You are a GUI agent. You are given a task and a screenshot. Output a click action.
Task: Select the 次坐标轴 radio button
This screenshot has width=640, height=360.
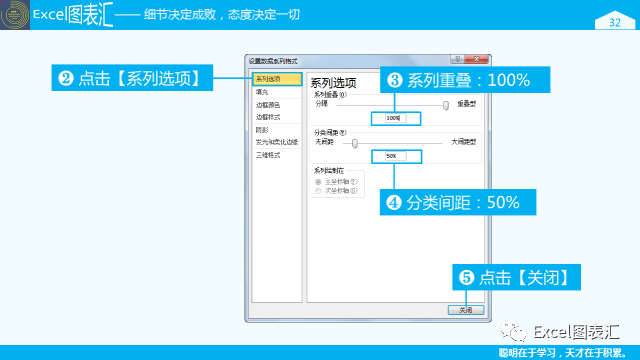[x=318, y=191]
